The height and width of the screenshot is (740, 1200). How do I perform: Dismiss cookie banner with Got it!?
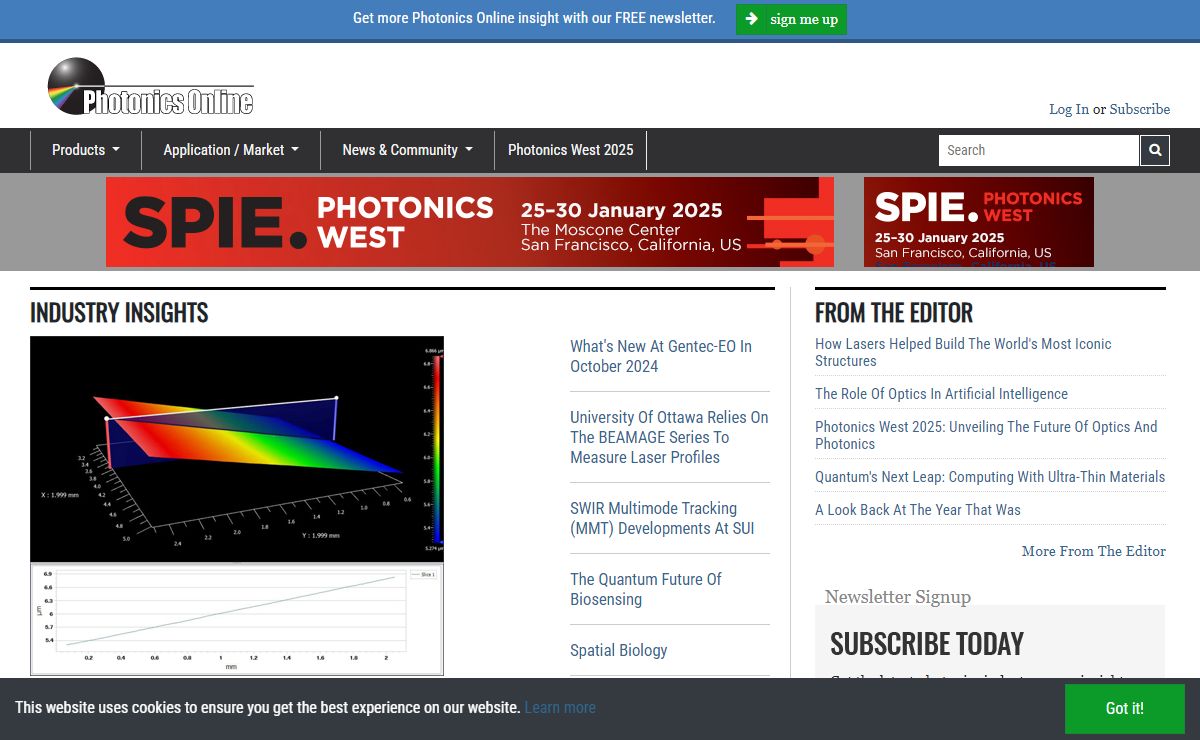click(1125, 708)
